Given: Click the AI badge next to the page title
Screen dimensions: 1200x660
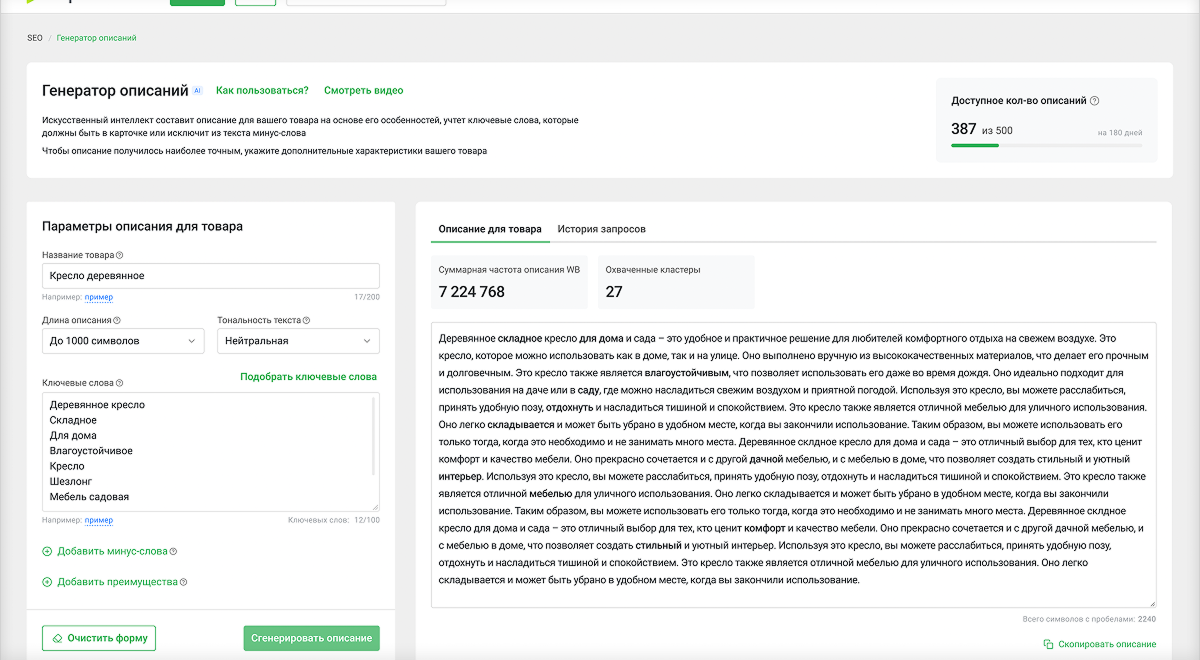Looking at the screenshot, I should point(197,90).
